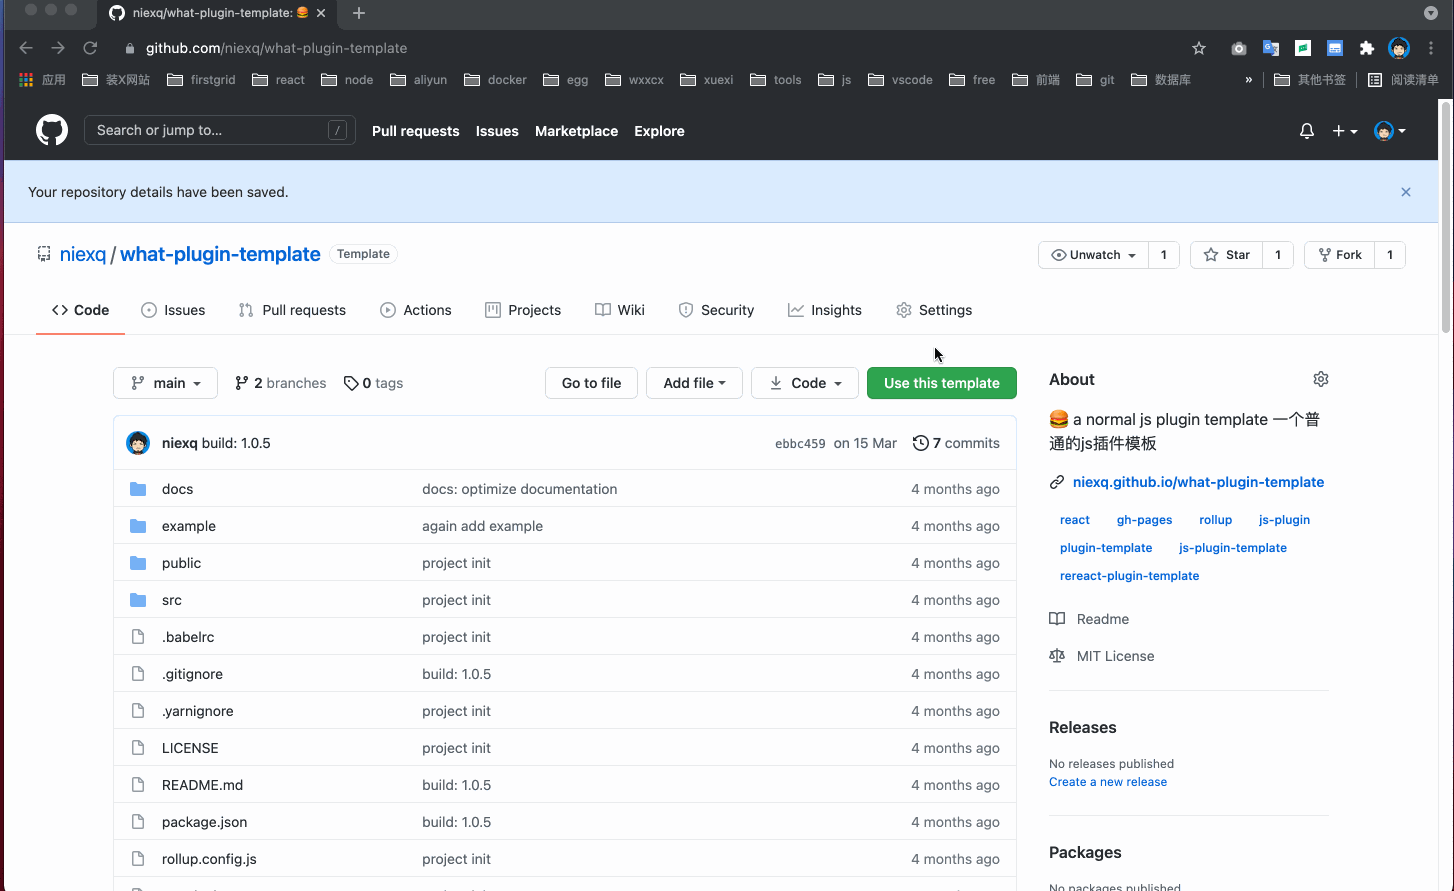Screen dimensions: 1454x891
Task: Click the src folder icon
Action: (x=138, y=600)
